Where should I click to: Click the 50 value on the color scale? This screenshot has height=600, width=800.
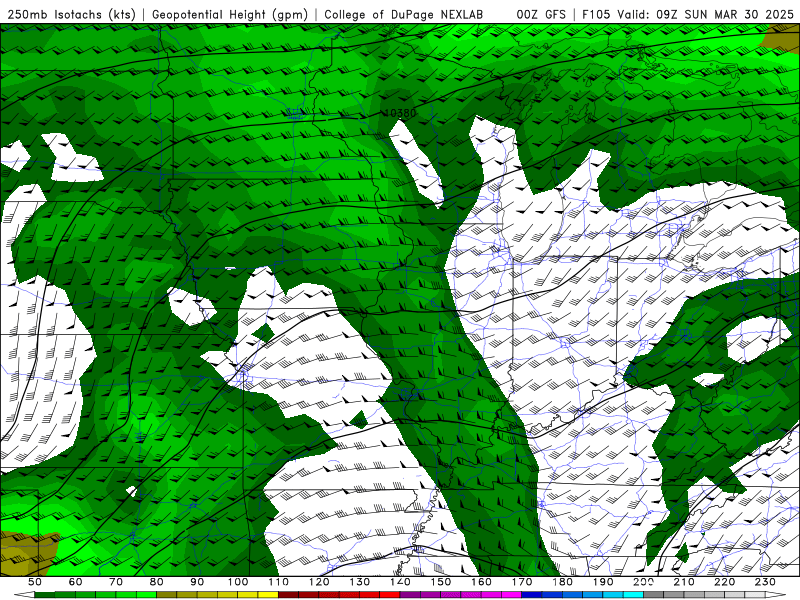(35, 582)
